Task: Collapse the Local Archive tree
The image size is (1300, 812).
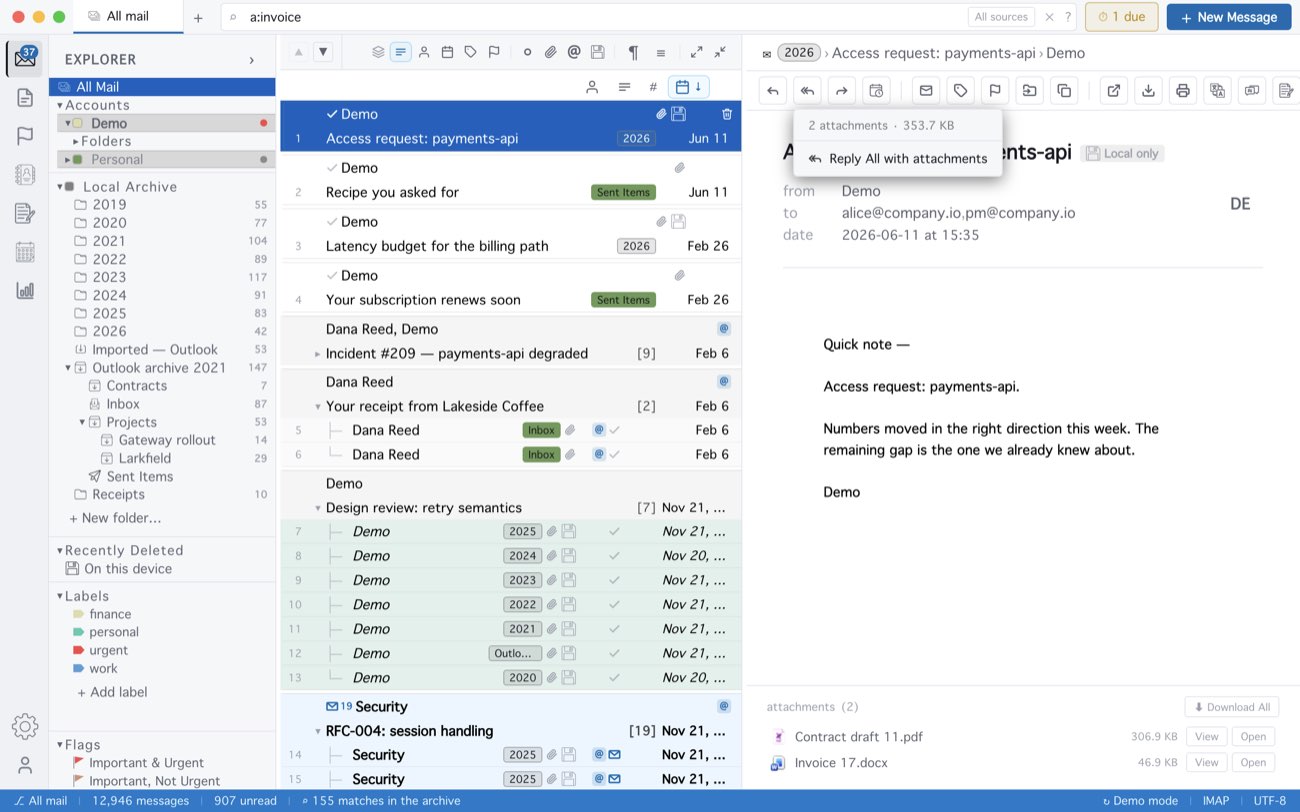Action: coord(60,187)
